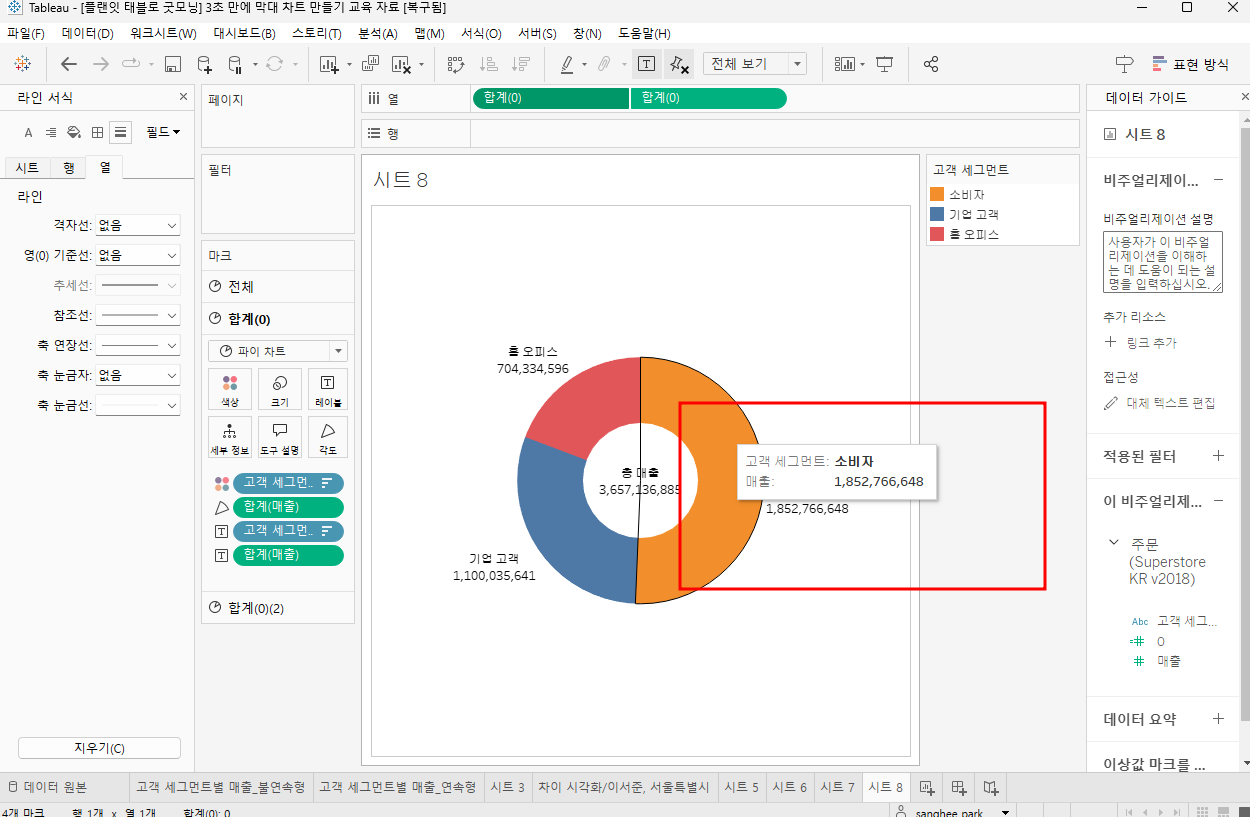Viewport: 1250px width, 817px height.
Task: Open the 영(0) 기준선 dropdown
Action: point(138,256)
